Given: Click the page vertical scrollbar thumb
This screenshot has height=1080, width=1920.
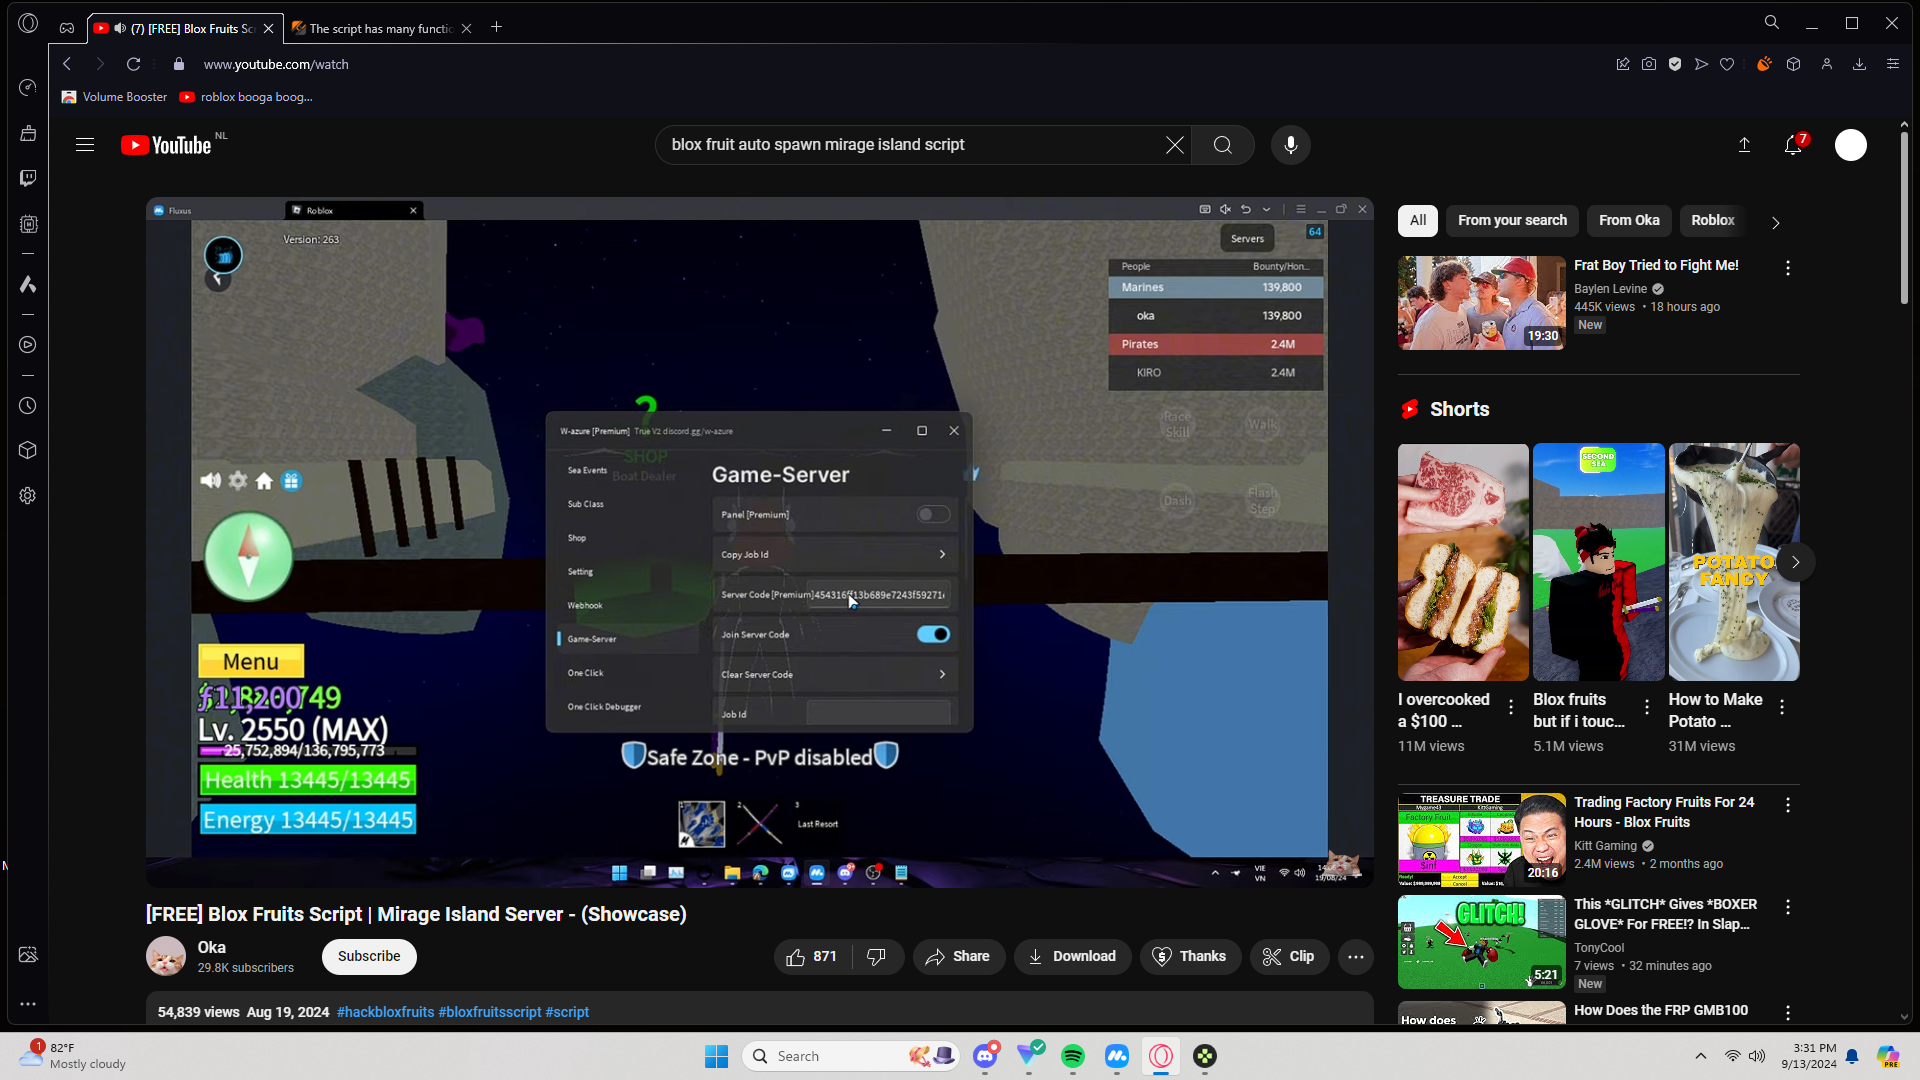Looking at the screenshot, I should [x=1904, y=218].
